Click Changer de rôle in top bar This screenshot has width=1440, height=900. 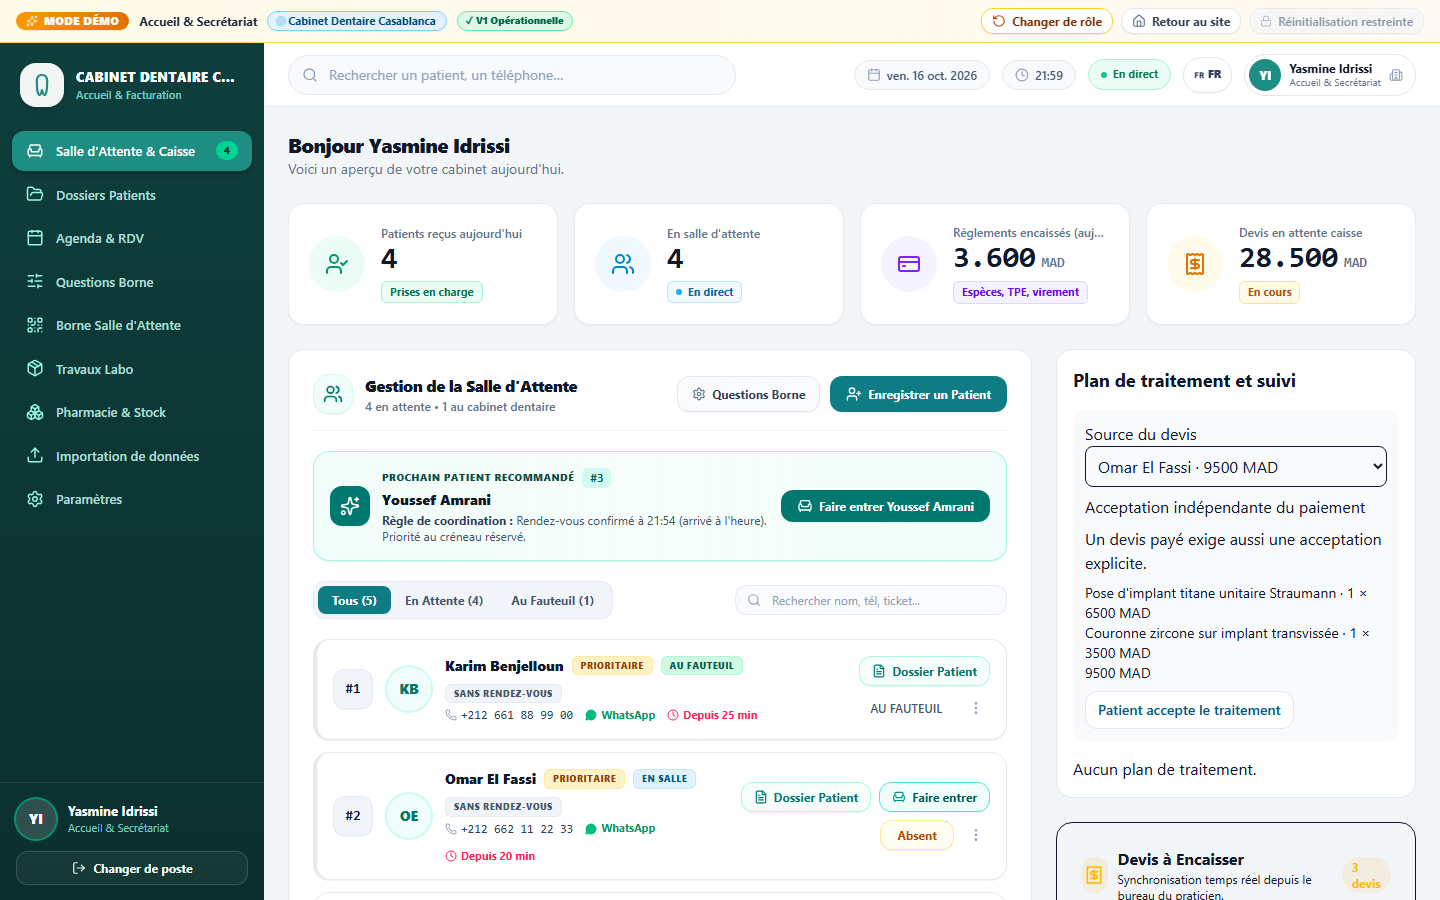pyautogui.click(x=1047, y=21)
